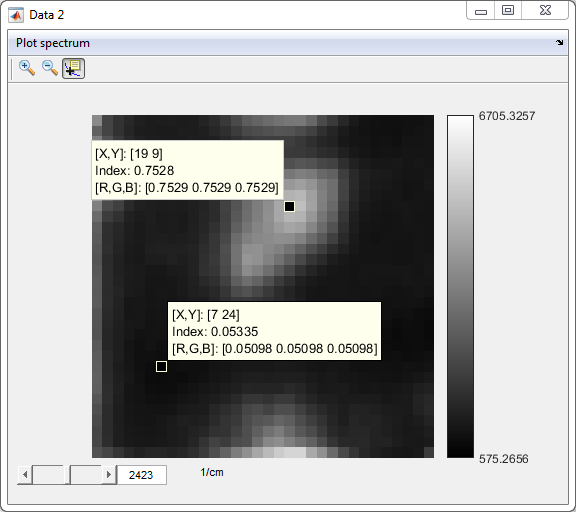Select the data cursor marker at [7 24]
This screenshot has width=576, height=512.
[x=161, y=366]
